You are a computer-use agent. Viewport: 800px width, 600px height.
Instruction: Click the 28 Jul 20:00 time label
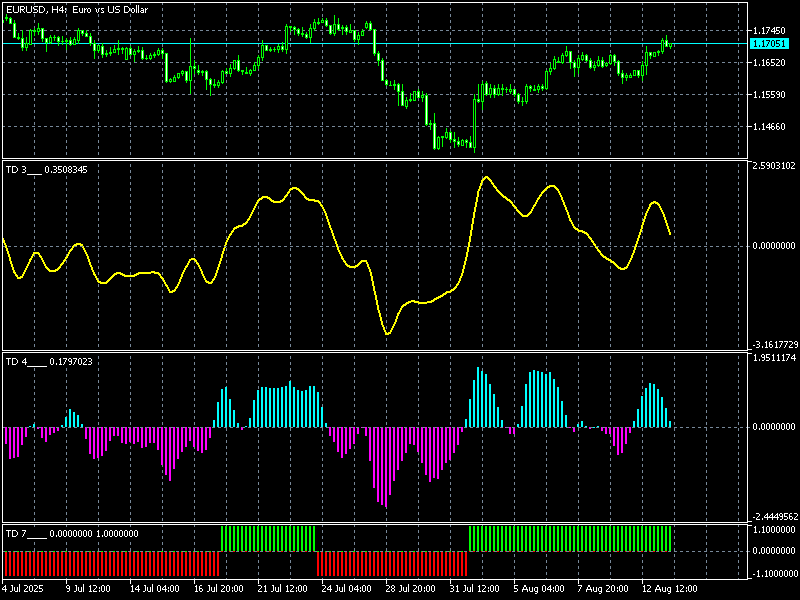coord(410,589)
